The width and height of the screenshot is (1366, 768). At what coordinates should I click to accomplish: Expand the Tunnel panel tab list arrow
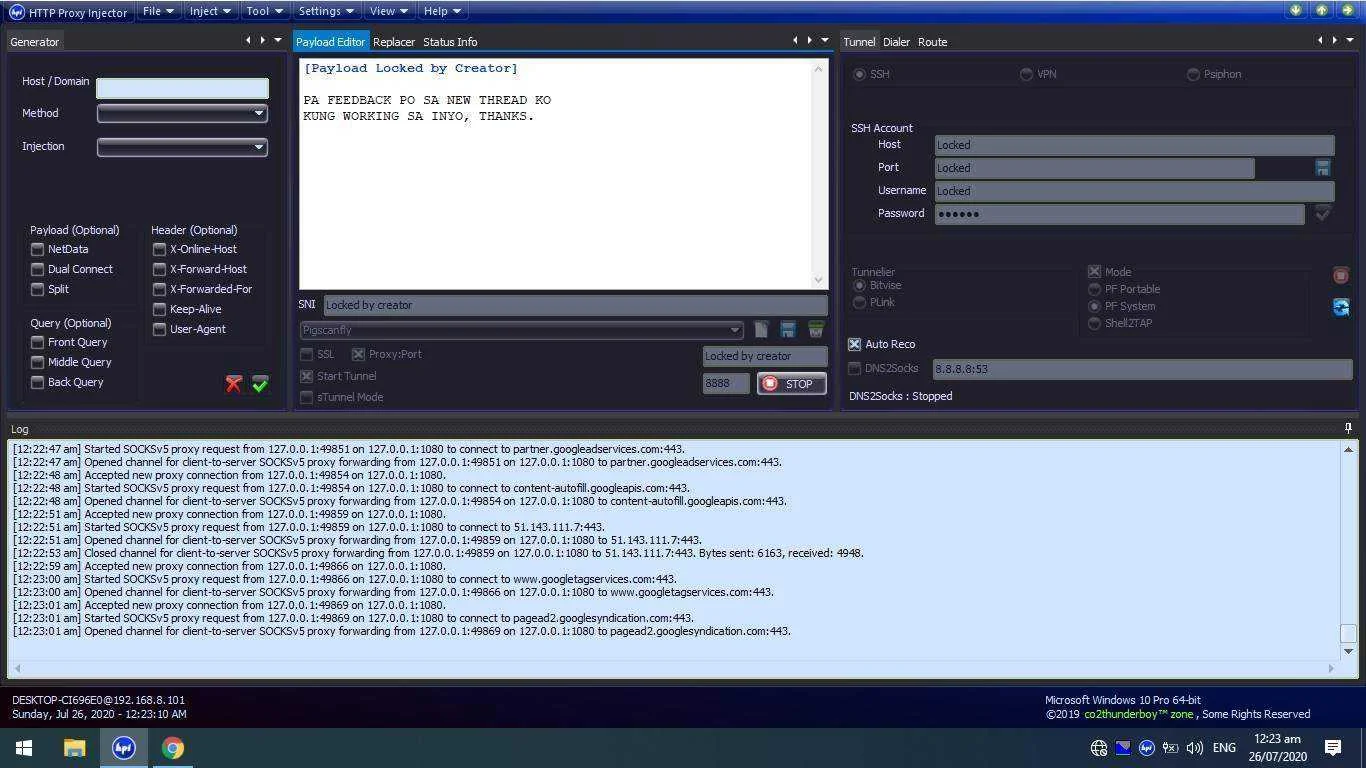coord(1349,40)
